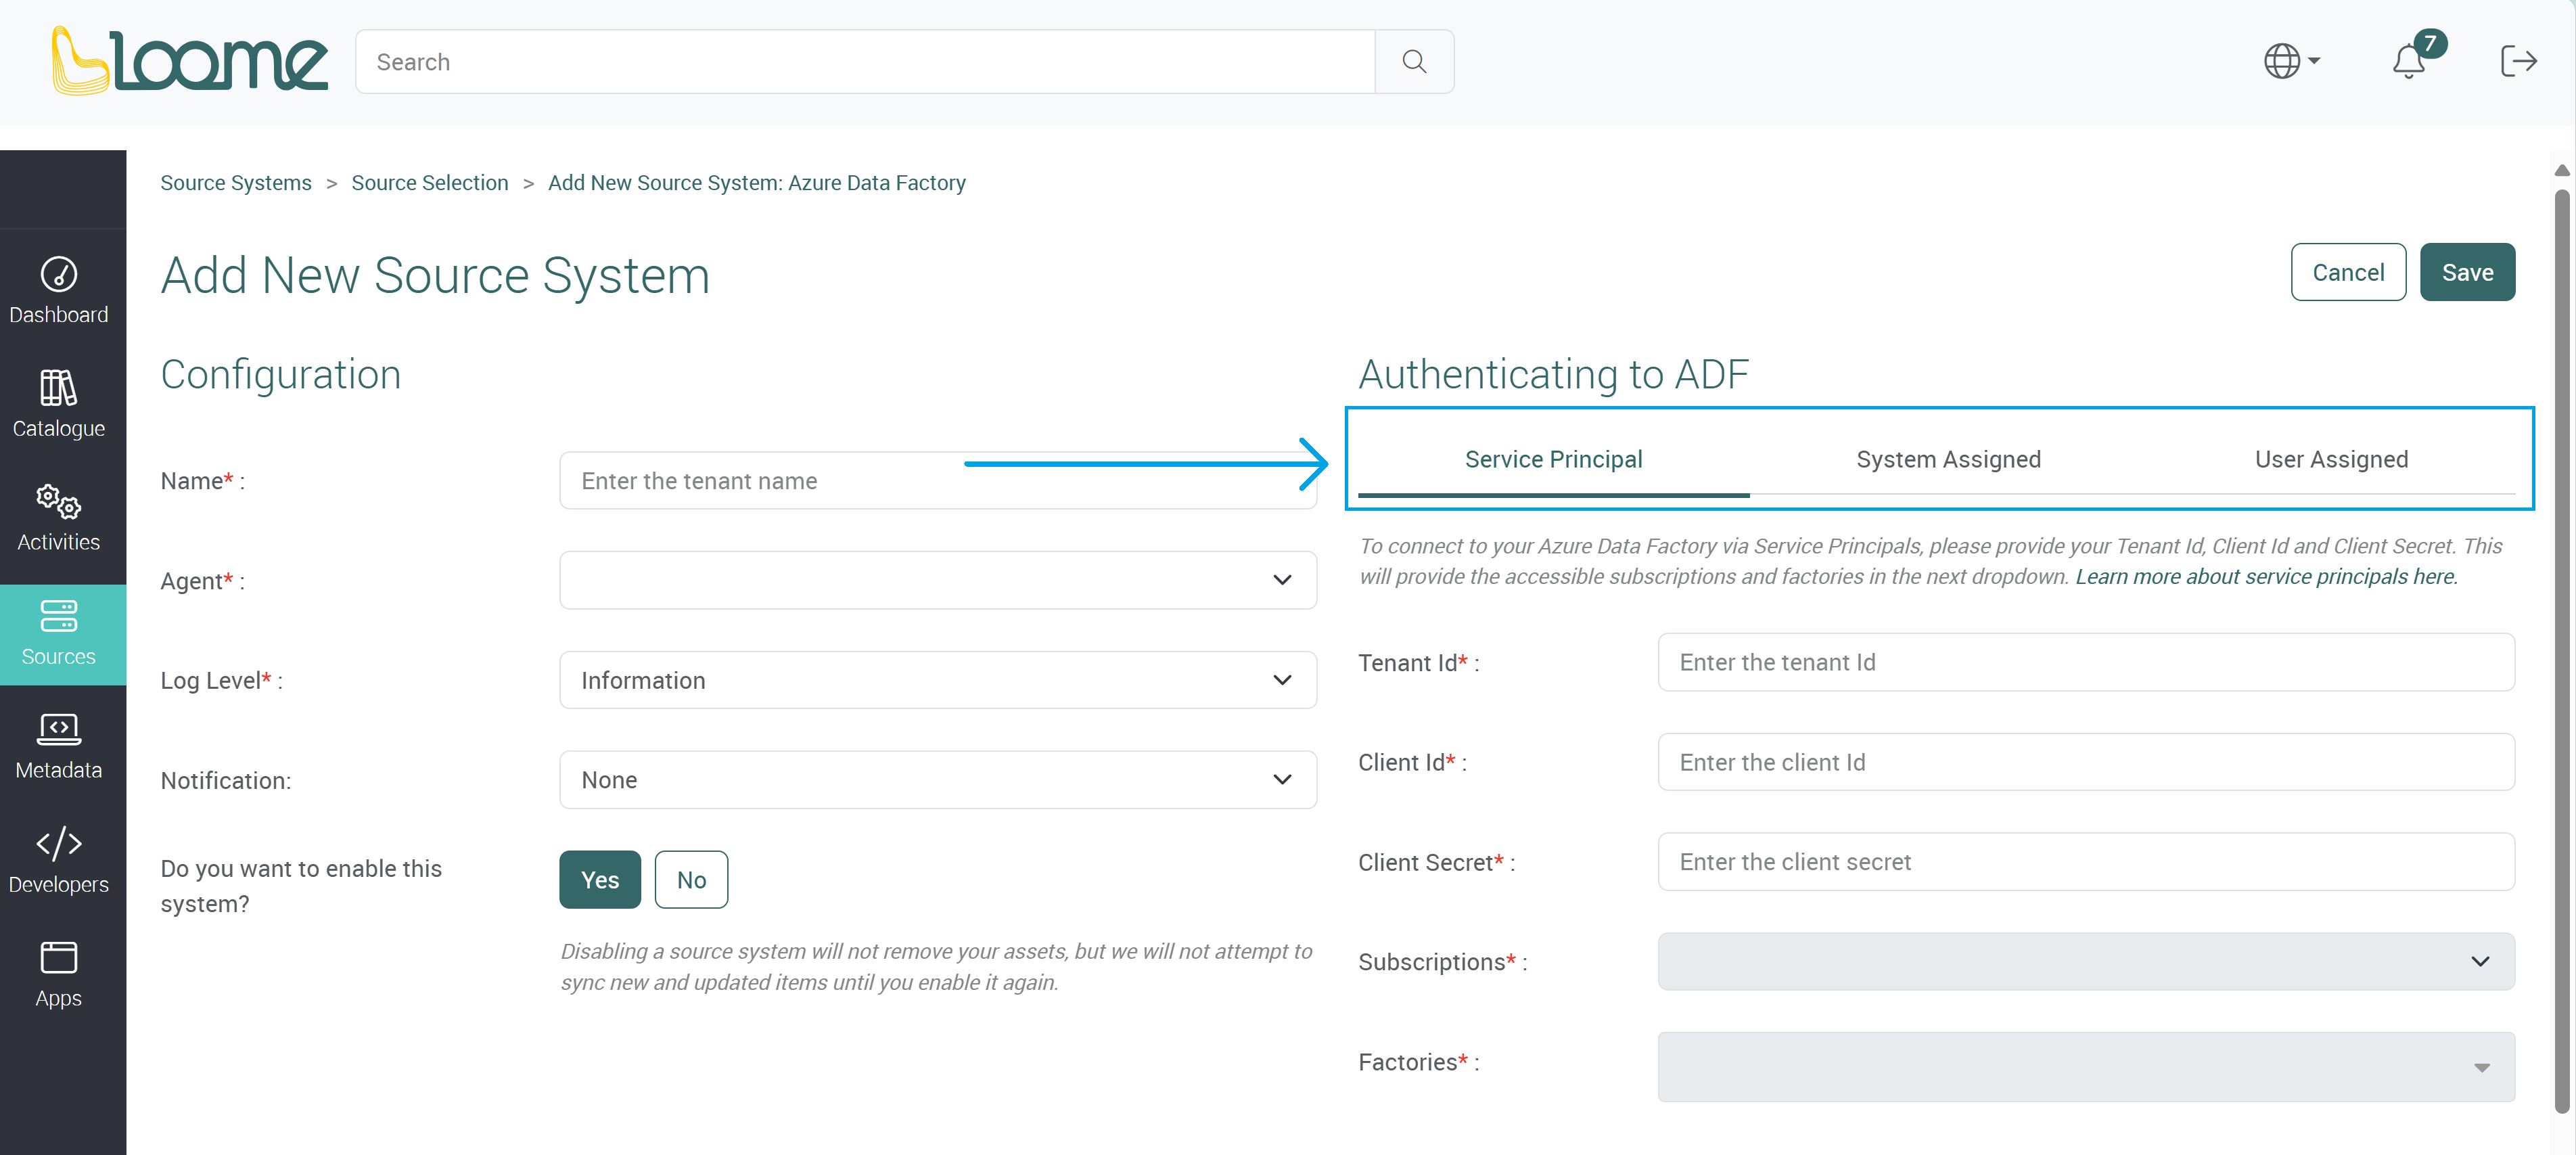Open Activities gears icon

pyautogui.click(x=59, y=502)
